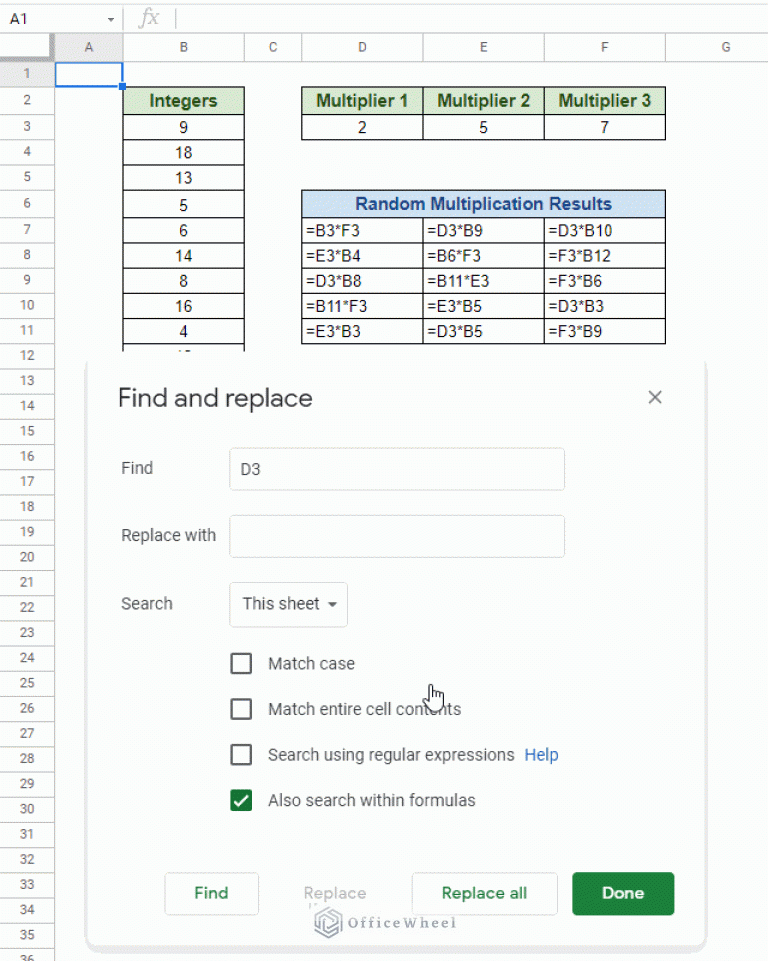The image size is (768, 961).
Task: Select the Multiplier 2 header cell
Action: pyautogui.click(x=483, y=101)
